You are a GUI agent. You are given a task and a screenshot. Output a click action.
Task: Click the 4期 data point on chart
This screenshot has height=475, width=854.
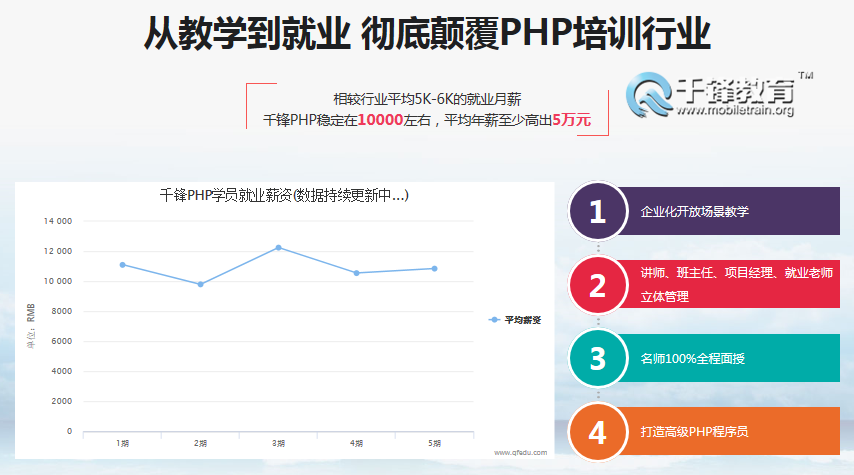(x=356, y=273)
